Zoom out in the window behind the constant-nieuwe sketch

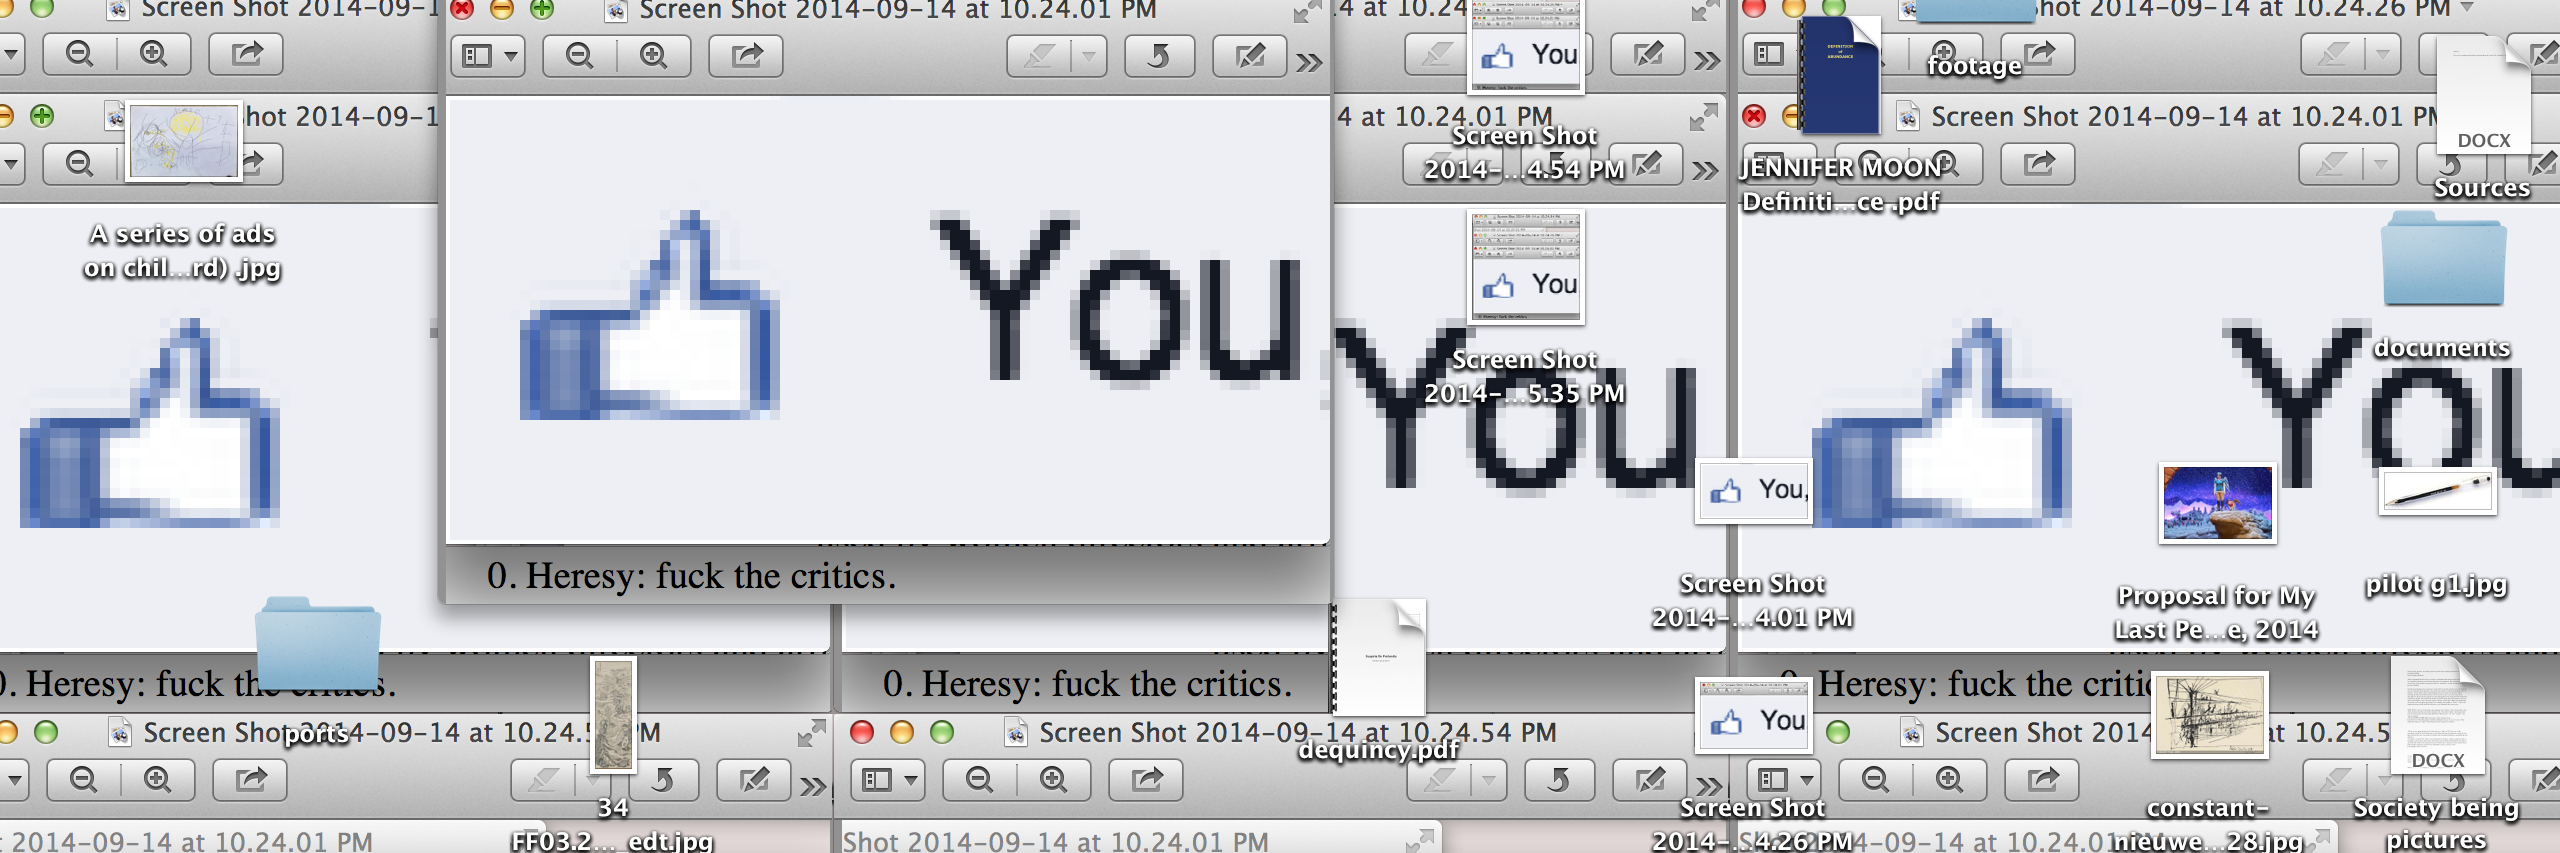[x=1876, y=779]
